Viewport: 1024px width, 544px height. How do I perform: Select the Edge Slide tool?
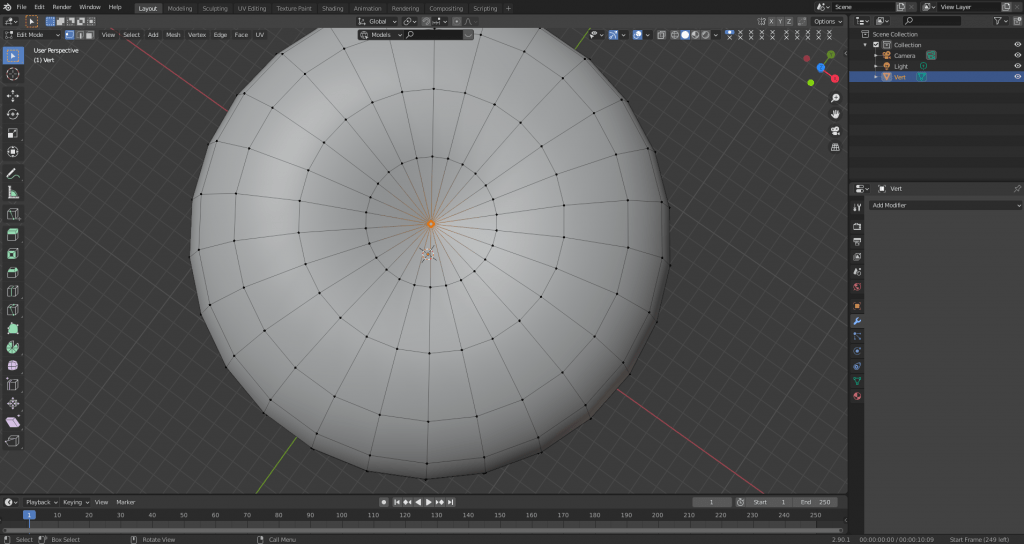point(13,385)
